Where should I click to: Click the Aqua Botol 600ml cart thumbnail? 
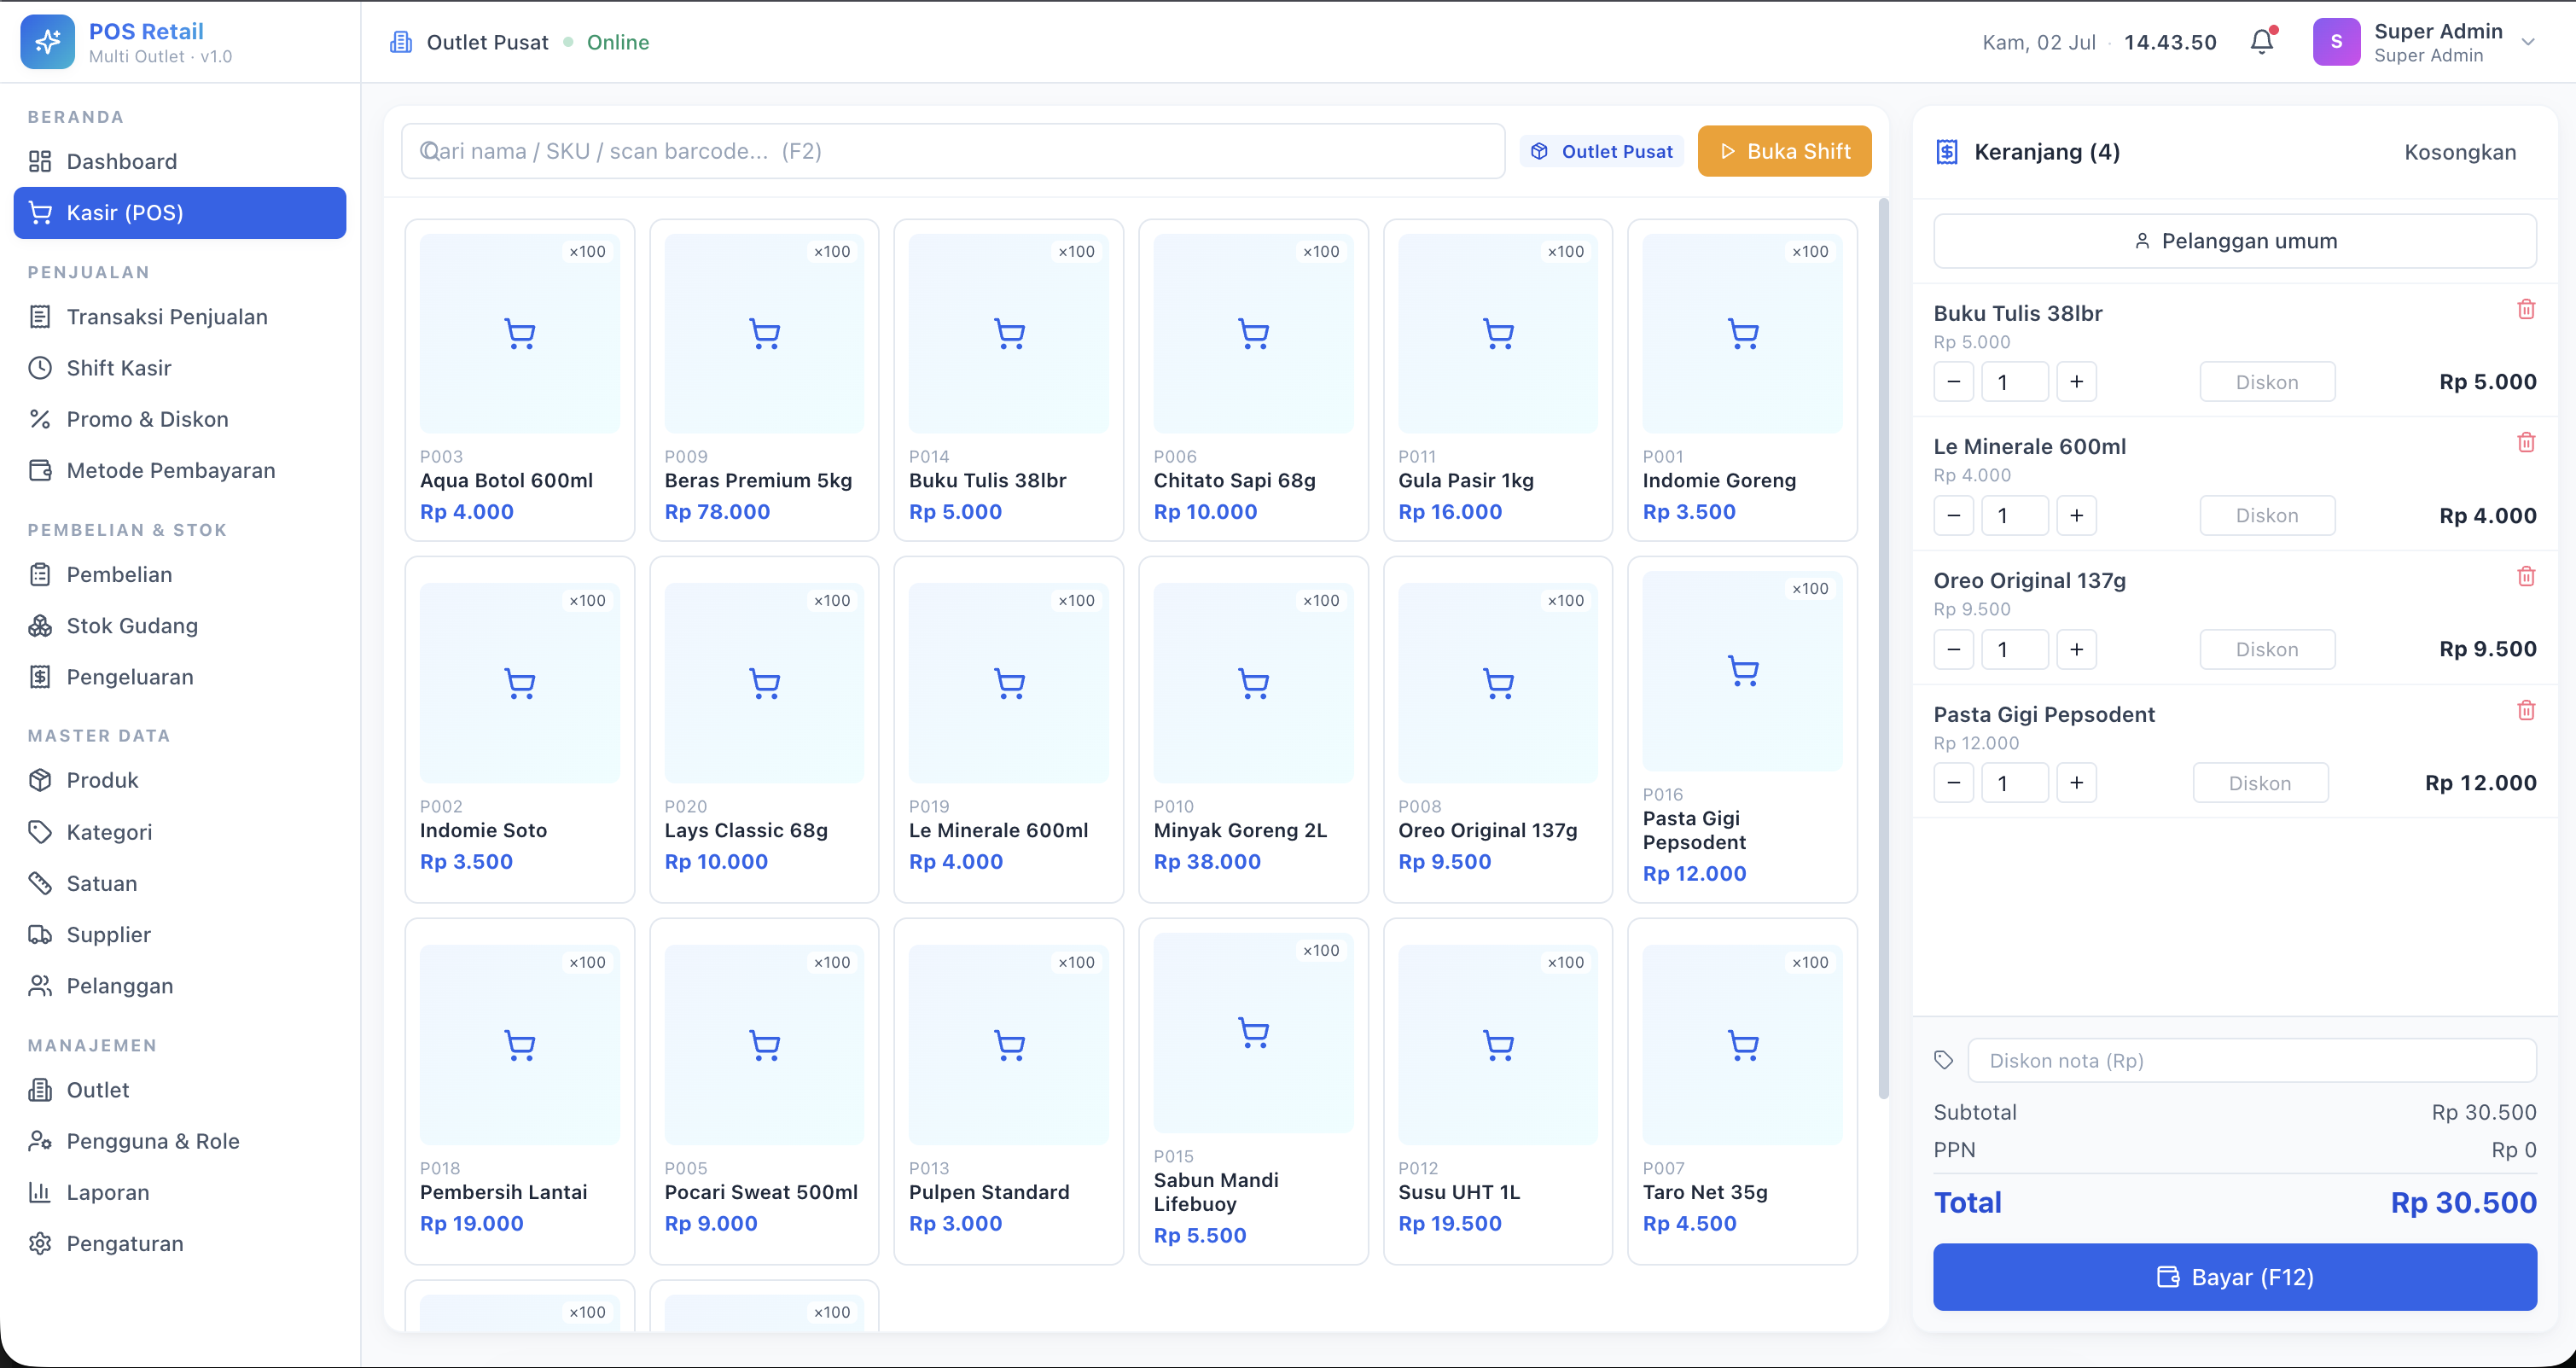pos(519,333)
